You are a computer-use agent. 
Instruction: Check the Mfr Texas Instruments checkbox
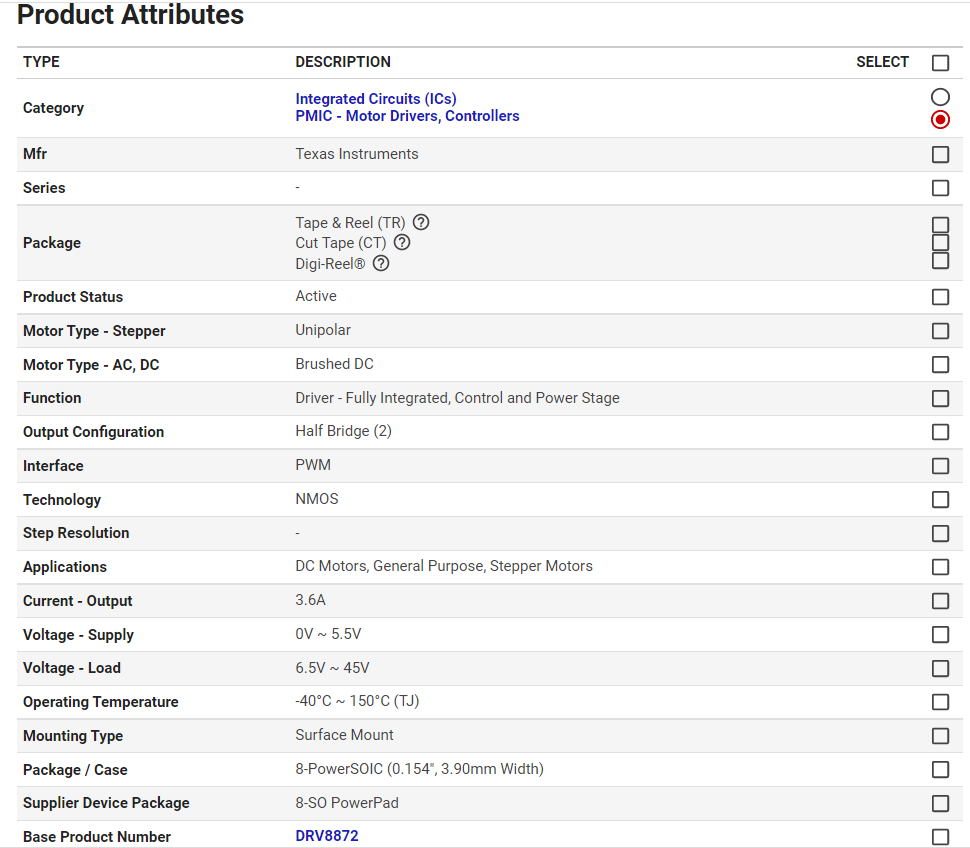(940, 155)
